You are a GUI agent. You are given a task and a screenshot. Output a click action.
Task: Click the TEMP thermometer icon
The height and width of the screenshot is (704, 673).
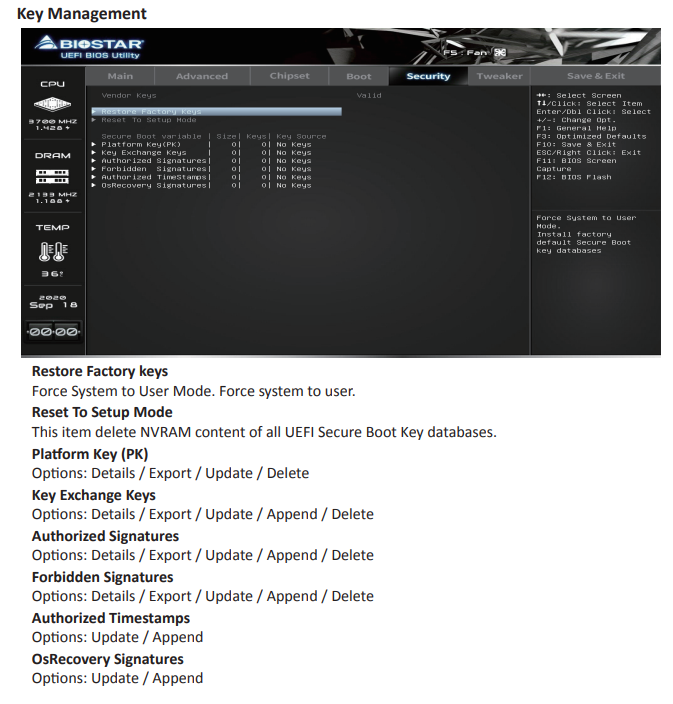(x=53, y=251)
